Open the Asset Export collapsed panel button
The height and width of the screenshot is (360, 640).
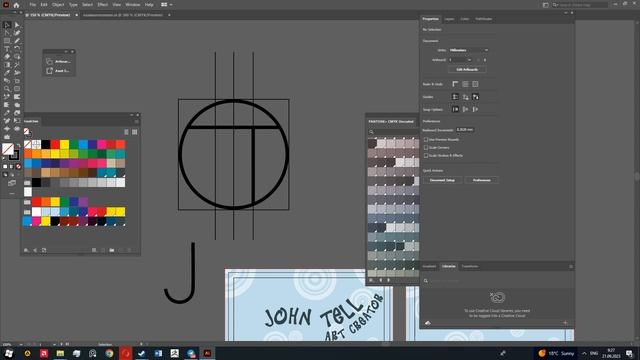point(59,71)
